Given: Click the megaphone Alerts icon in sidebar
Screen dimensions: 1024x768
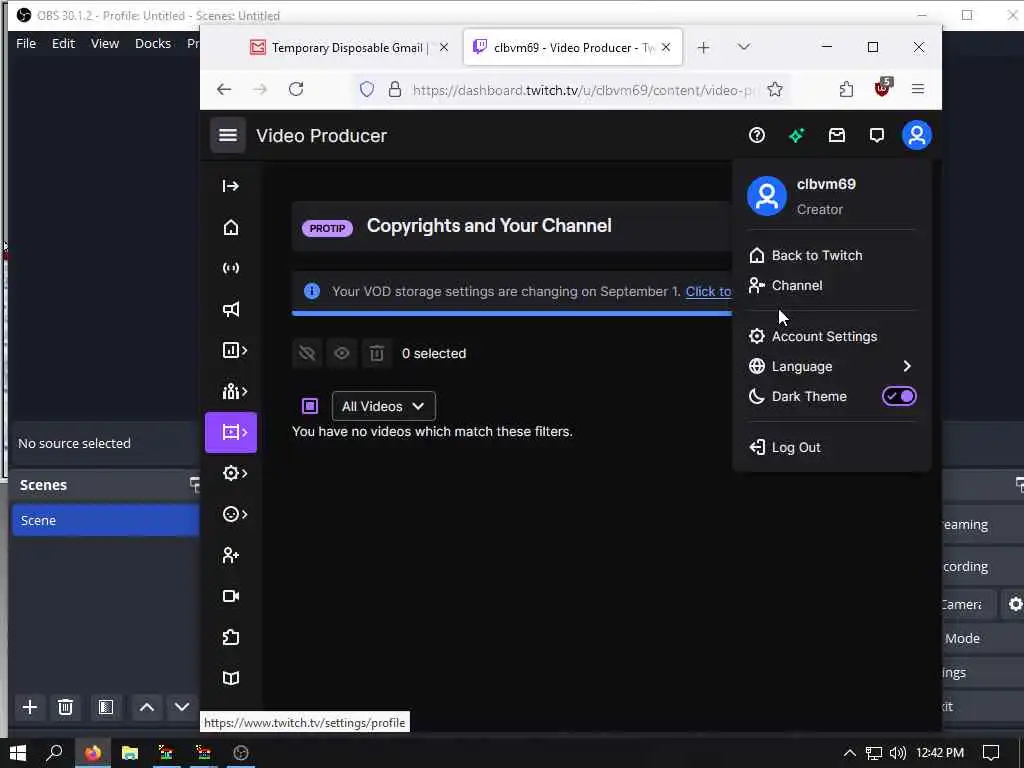Looking at the screenshot, I should [231, 310].
